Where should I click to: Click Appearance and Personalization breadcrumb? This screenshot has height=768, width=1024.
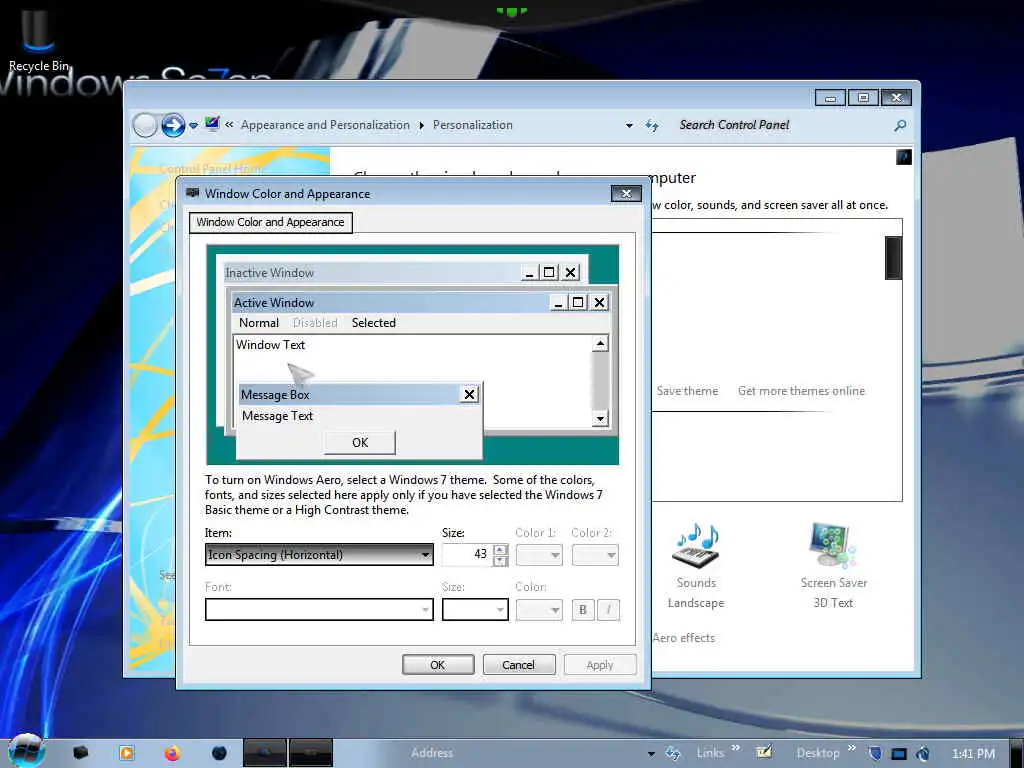pos(325,125)
